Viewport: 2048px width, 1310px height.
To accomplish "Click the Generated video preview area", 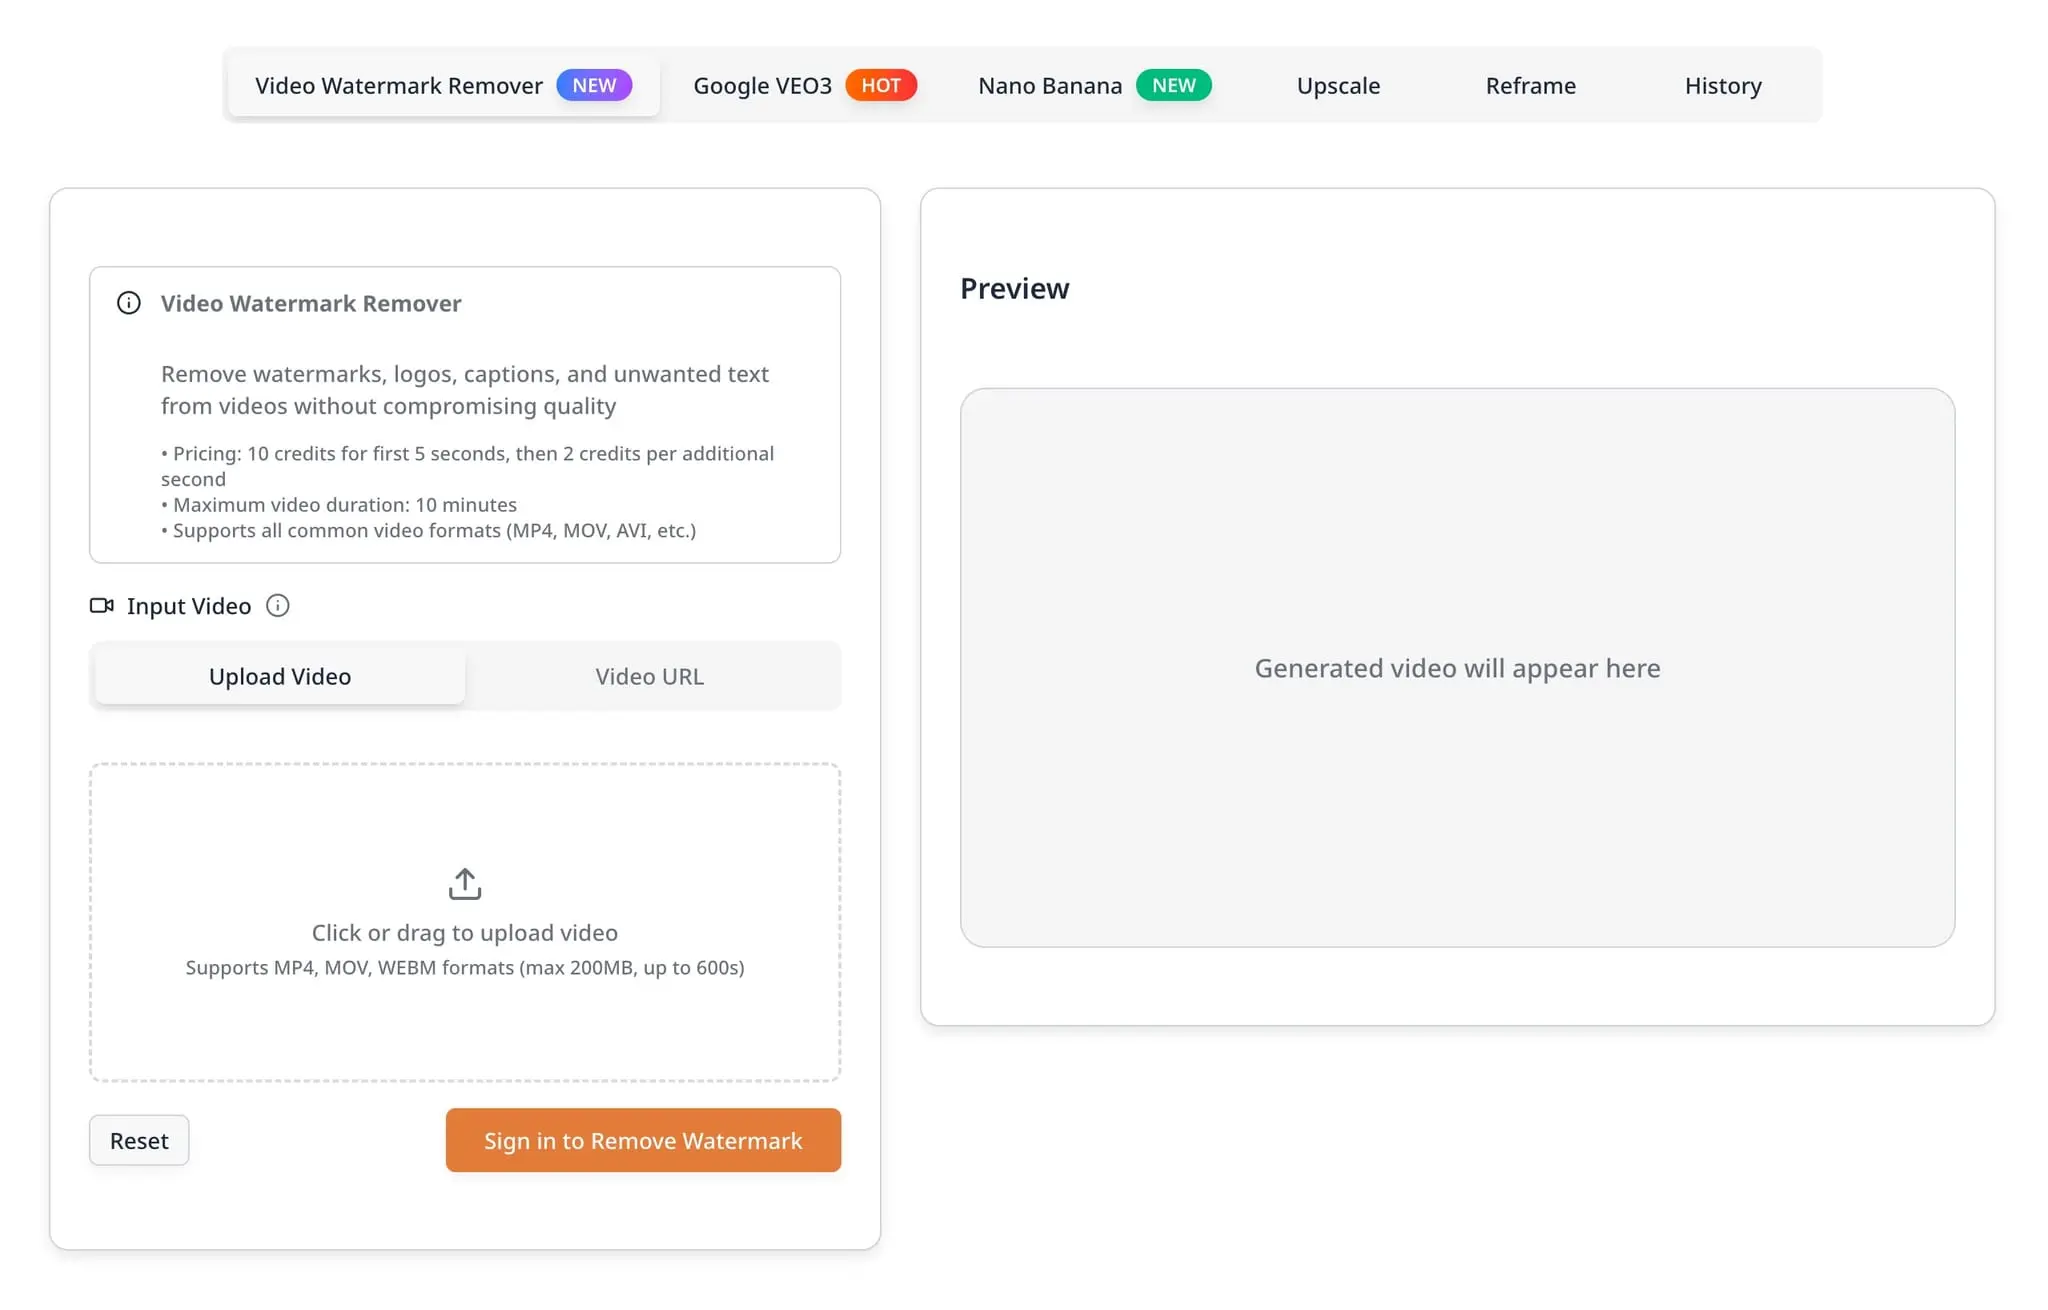I will click(1457, 668).
